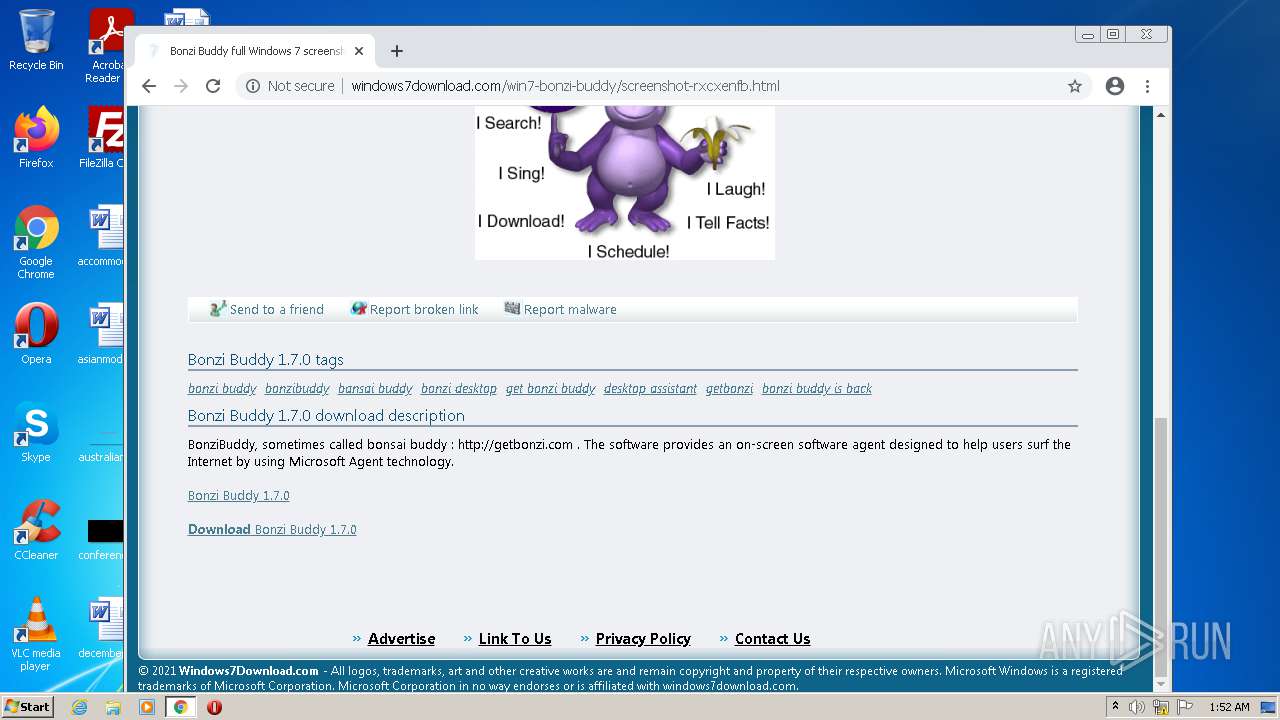Open the bonzibuddy tag
The width and height of the screenshot is (1280, 720).
click(297, 388)
